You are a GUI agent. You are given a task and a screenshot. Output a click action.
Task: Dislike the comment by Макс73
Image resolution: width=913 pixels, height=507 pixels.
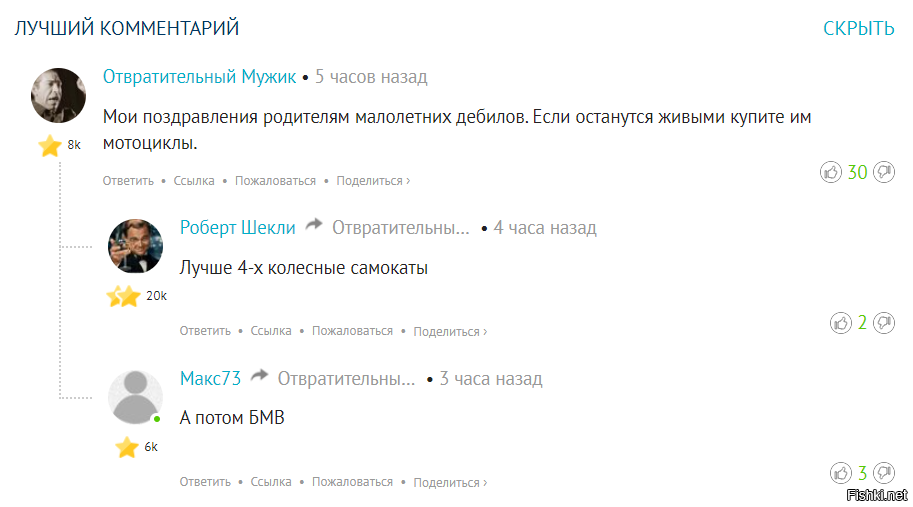tap(884, 473)
